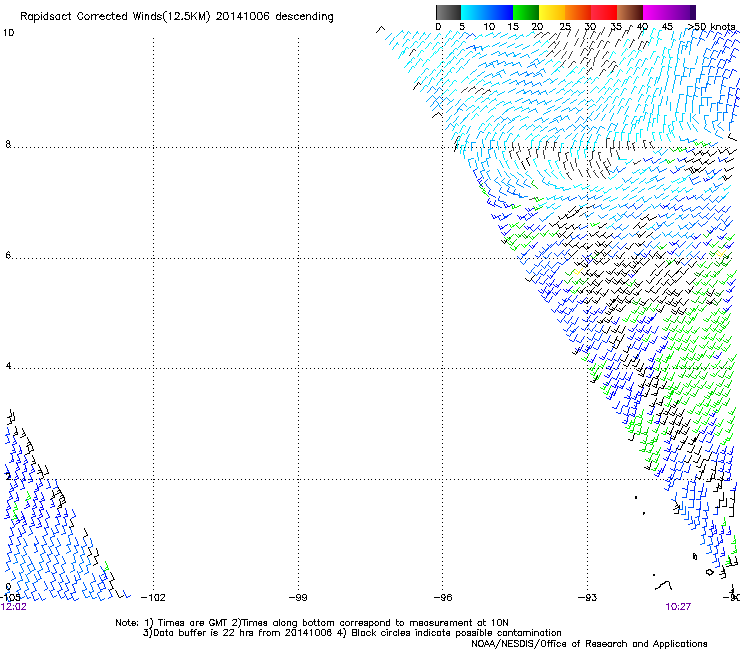Click the purple time stamp '12:02'

[x=14, y=607]
